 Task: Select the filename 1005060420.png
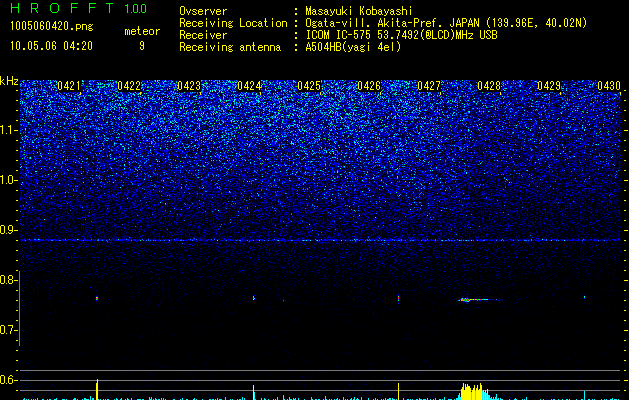tap(52, 26)
